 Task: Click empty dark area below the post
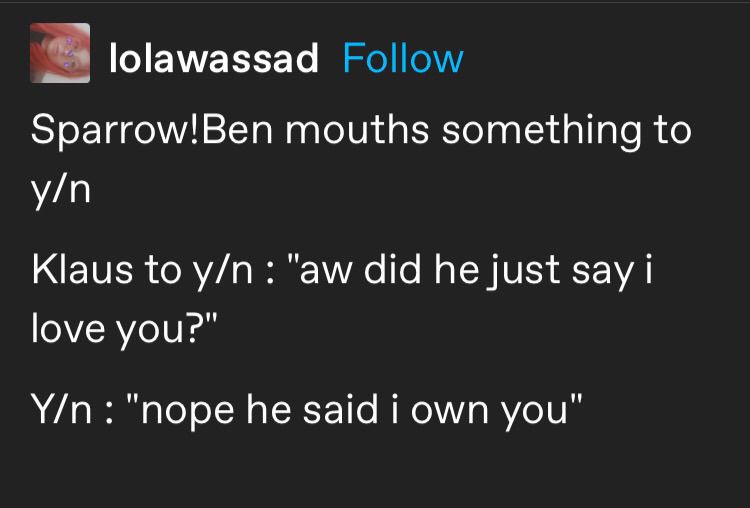click(x=375, y=471)
